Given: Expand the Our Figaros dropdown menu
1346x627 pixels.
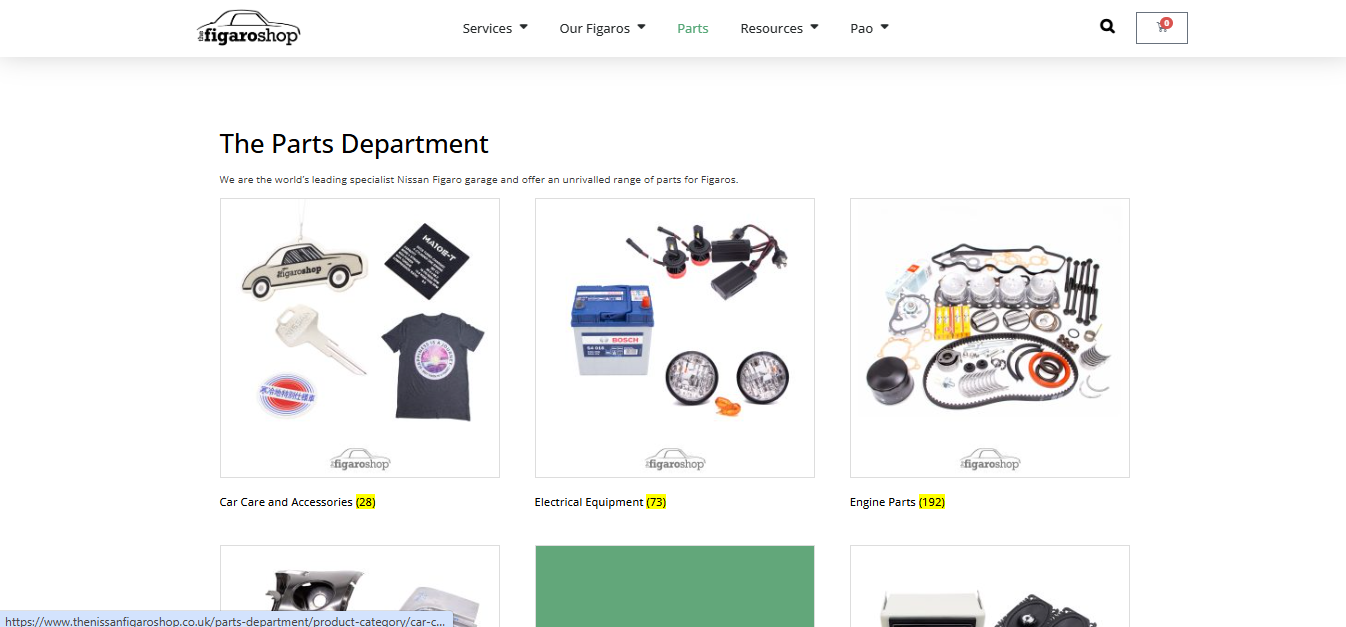Looking at the screenshot, I should click(602, 28).
